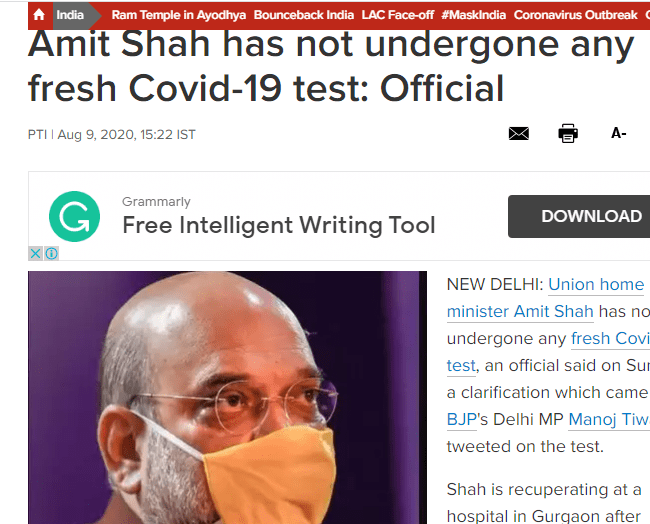This screenshot has width=650, height=524.
Task: Follow the BJP hyperlink in article
Action: click(462, 420)
